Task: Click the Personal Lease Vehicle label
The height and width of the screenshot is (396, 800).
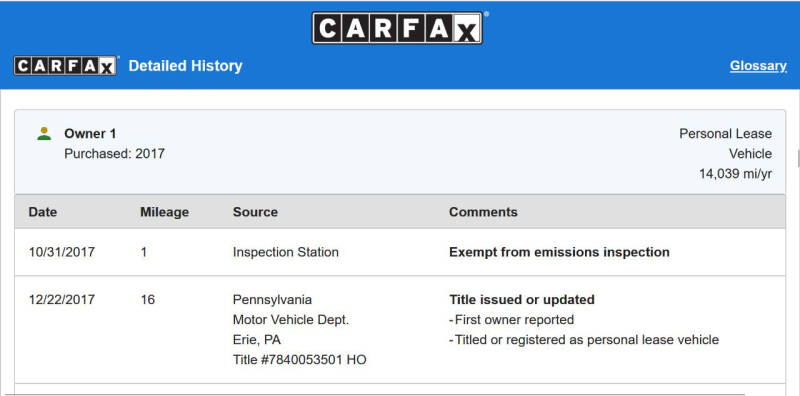Action: coord(726,143)
